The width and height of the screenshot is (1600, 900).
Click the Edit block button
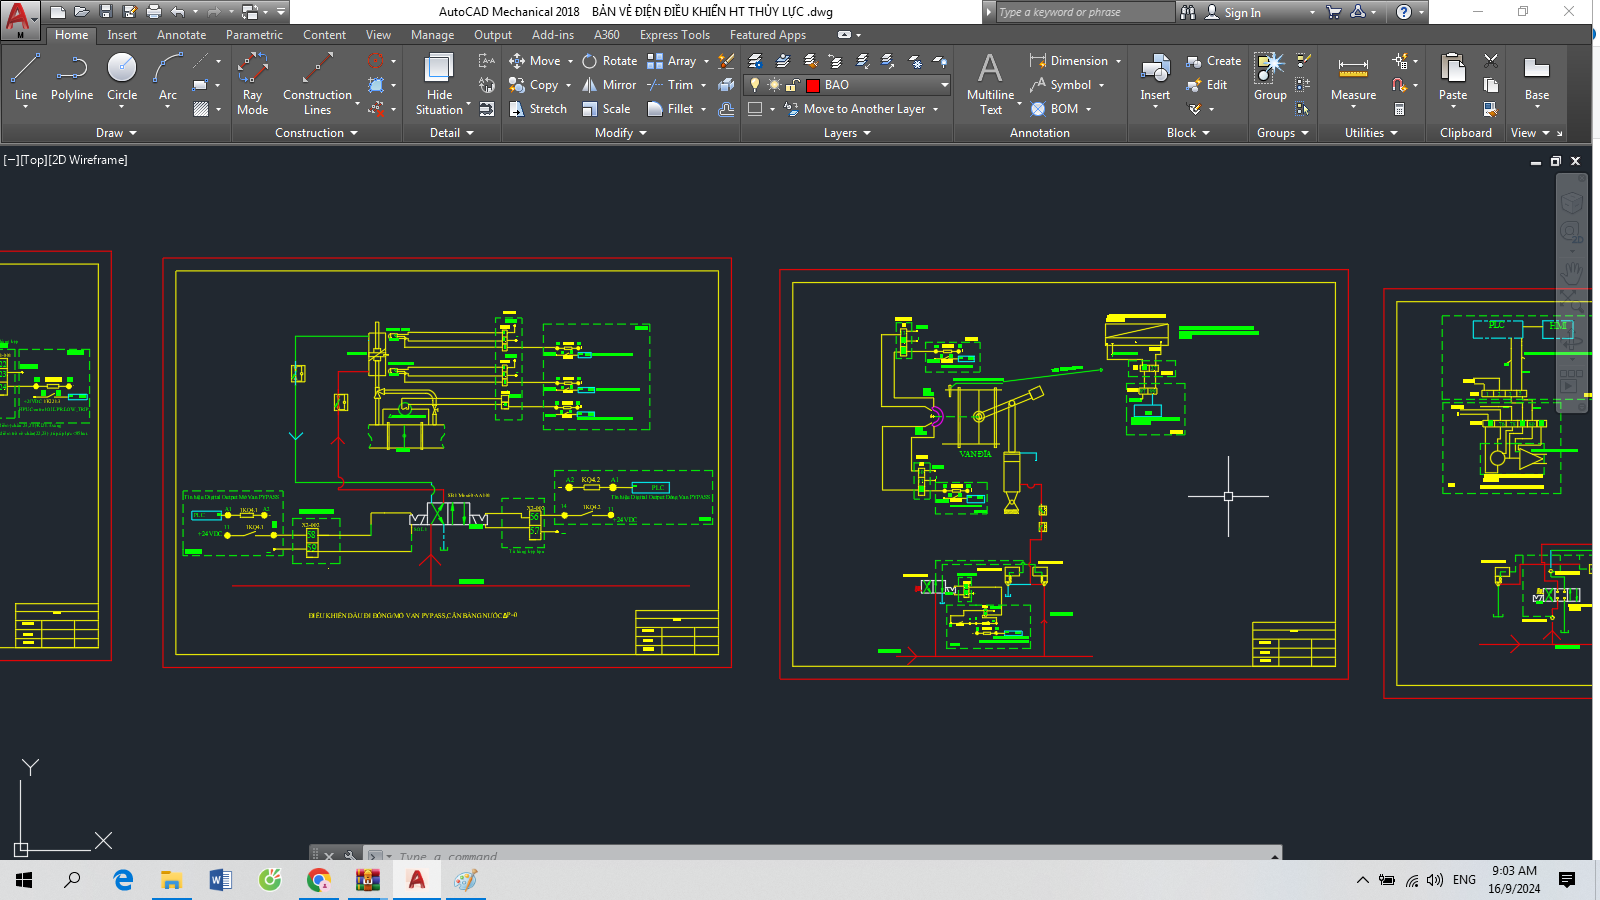coord(1206,85)
